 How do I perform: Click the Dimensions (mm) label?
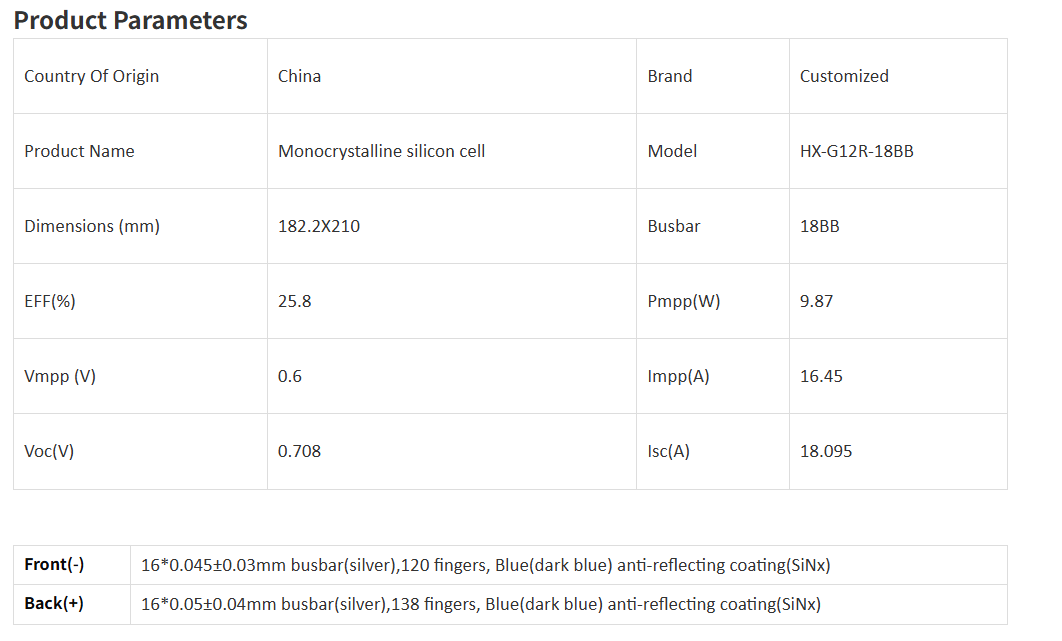pyautogui.click(x=91, y=226)
